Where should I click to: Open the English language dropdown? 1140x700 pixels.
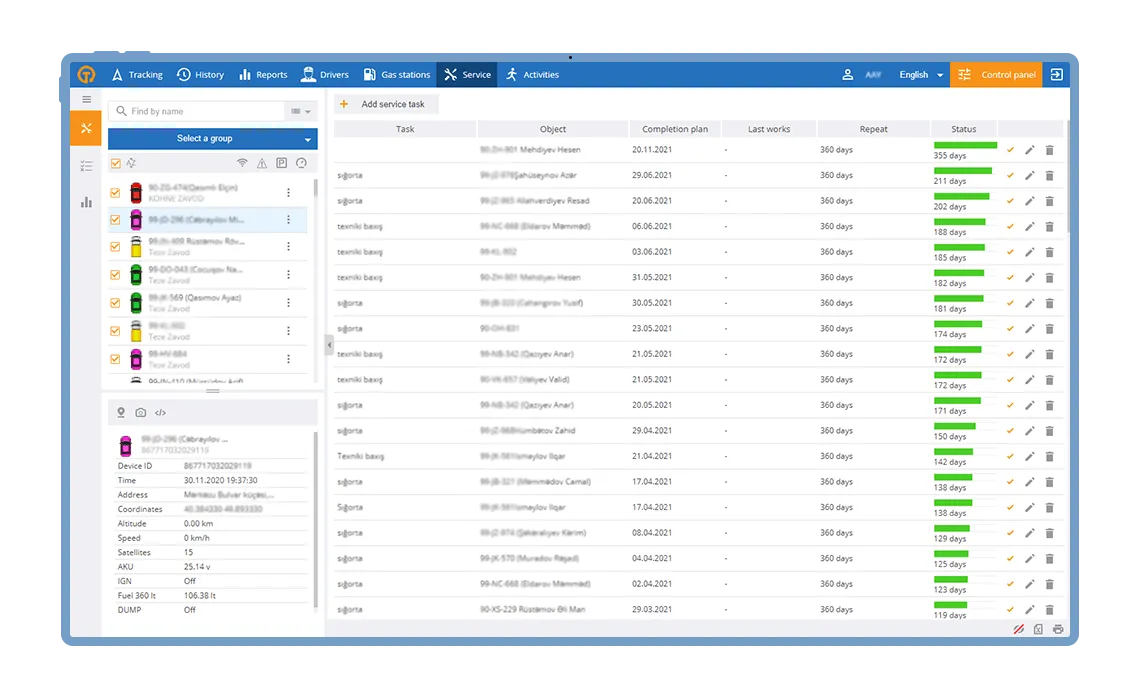pyautogui.click(x=921, y=75)
